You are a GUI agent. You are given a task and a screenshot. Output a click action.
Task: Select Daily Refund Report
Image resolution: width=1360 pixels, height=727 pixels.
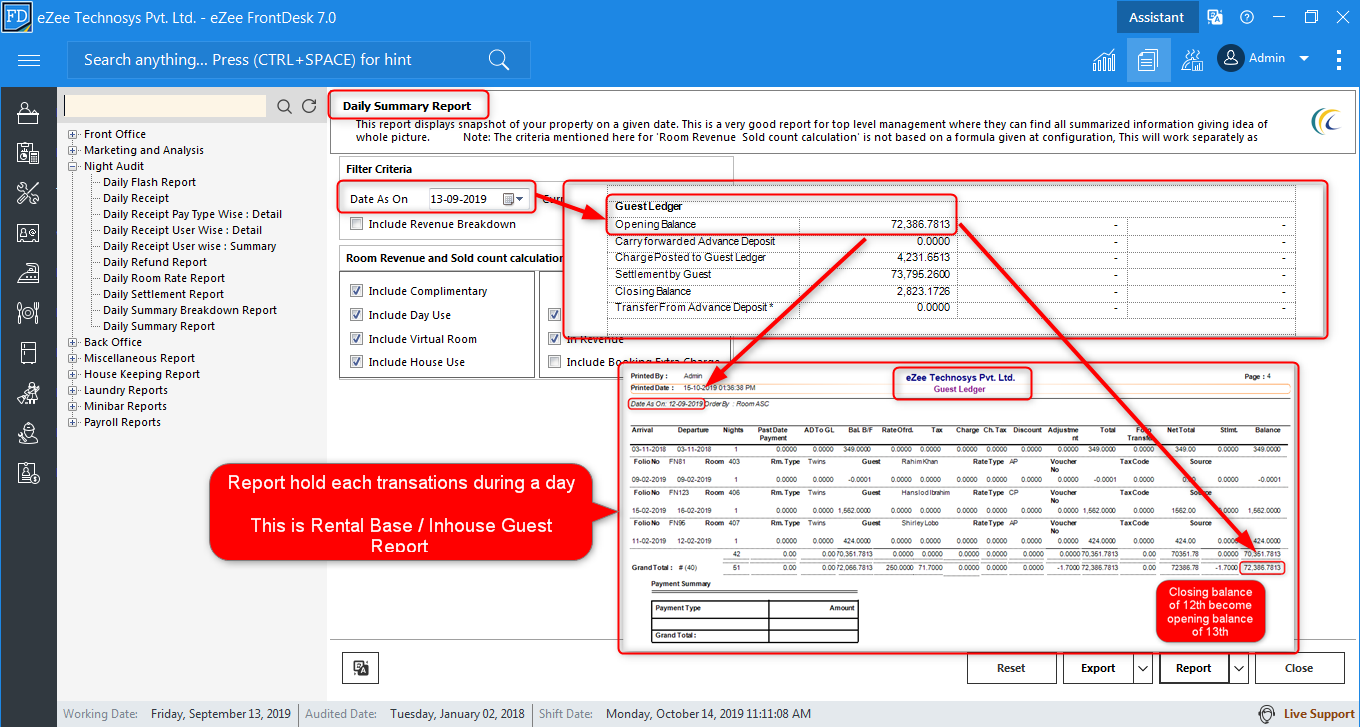155,262
